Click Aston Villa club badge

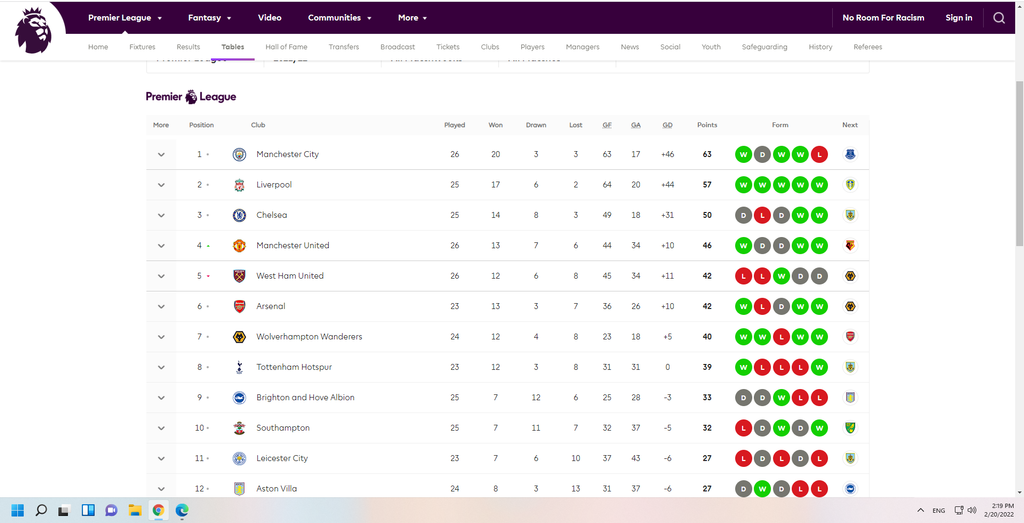coord(240,488)
